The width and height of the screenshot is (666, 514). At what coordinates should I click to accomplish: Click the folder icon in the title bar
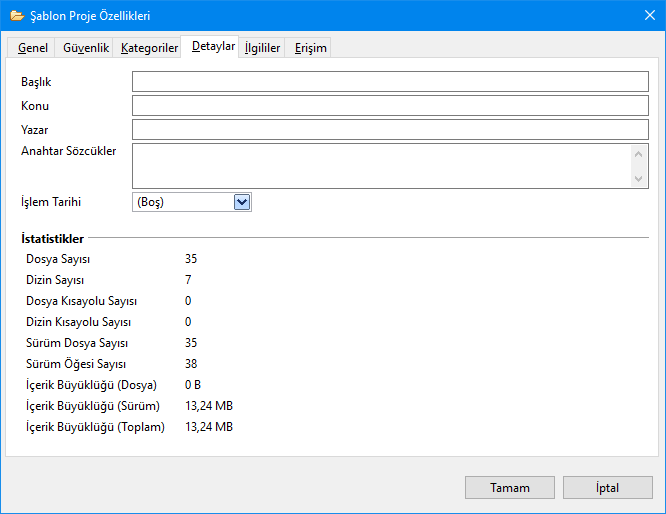click(16, 16)
